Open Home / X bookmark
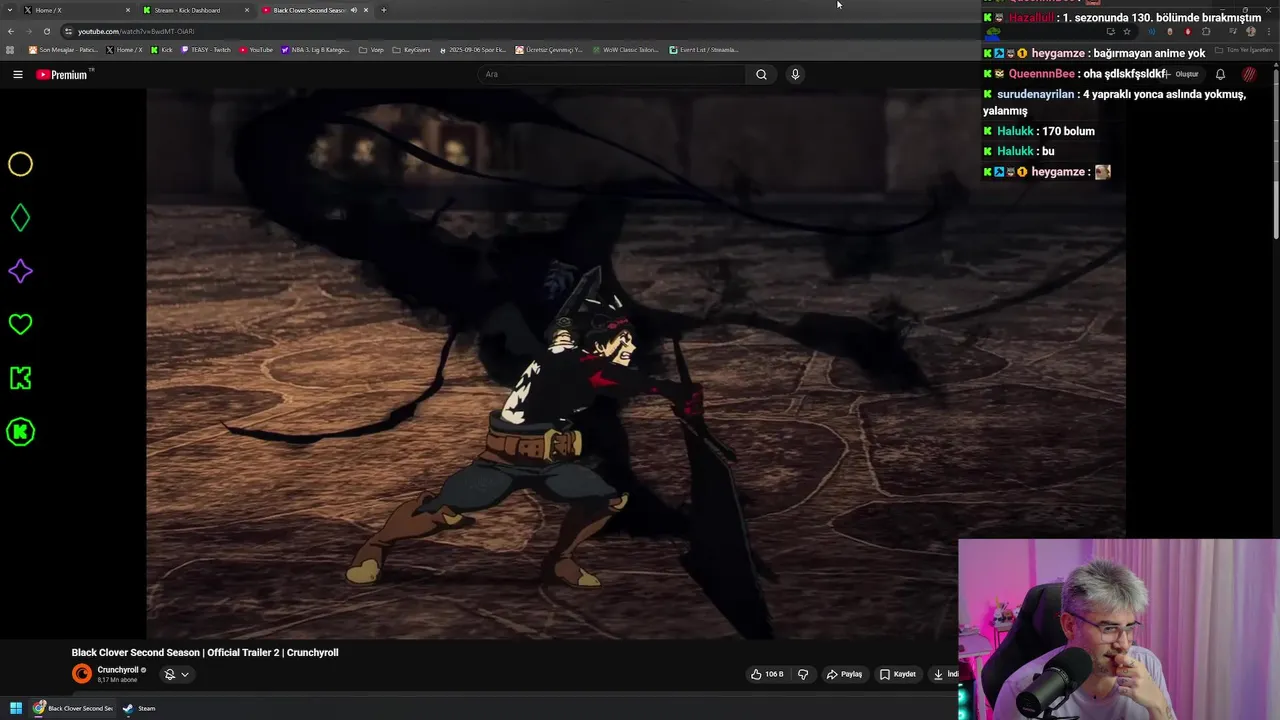 coord(124,50)
